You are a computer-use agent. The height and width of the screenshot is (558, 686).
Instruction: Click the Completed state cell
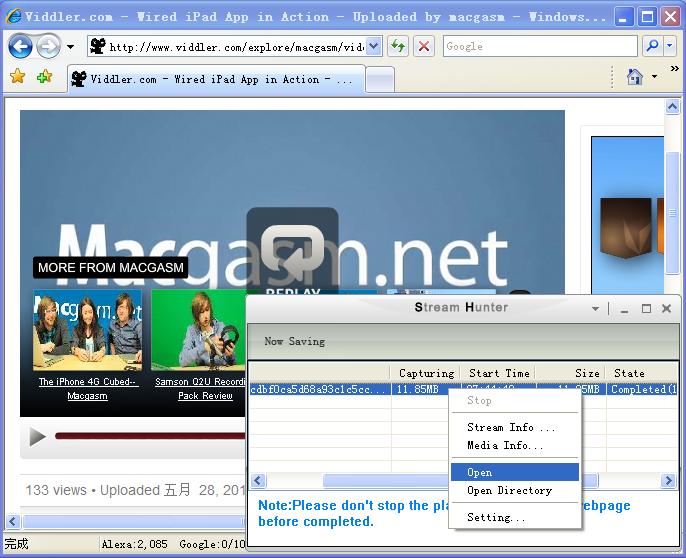click(x=642, y=389)
